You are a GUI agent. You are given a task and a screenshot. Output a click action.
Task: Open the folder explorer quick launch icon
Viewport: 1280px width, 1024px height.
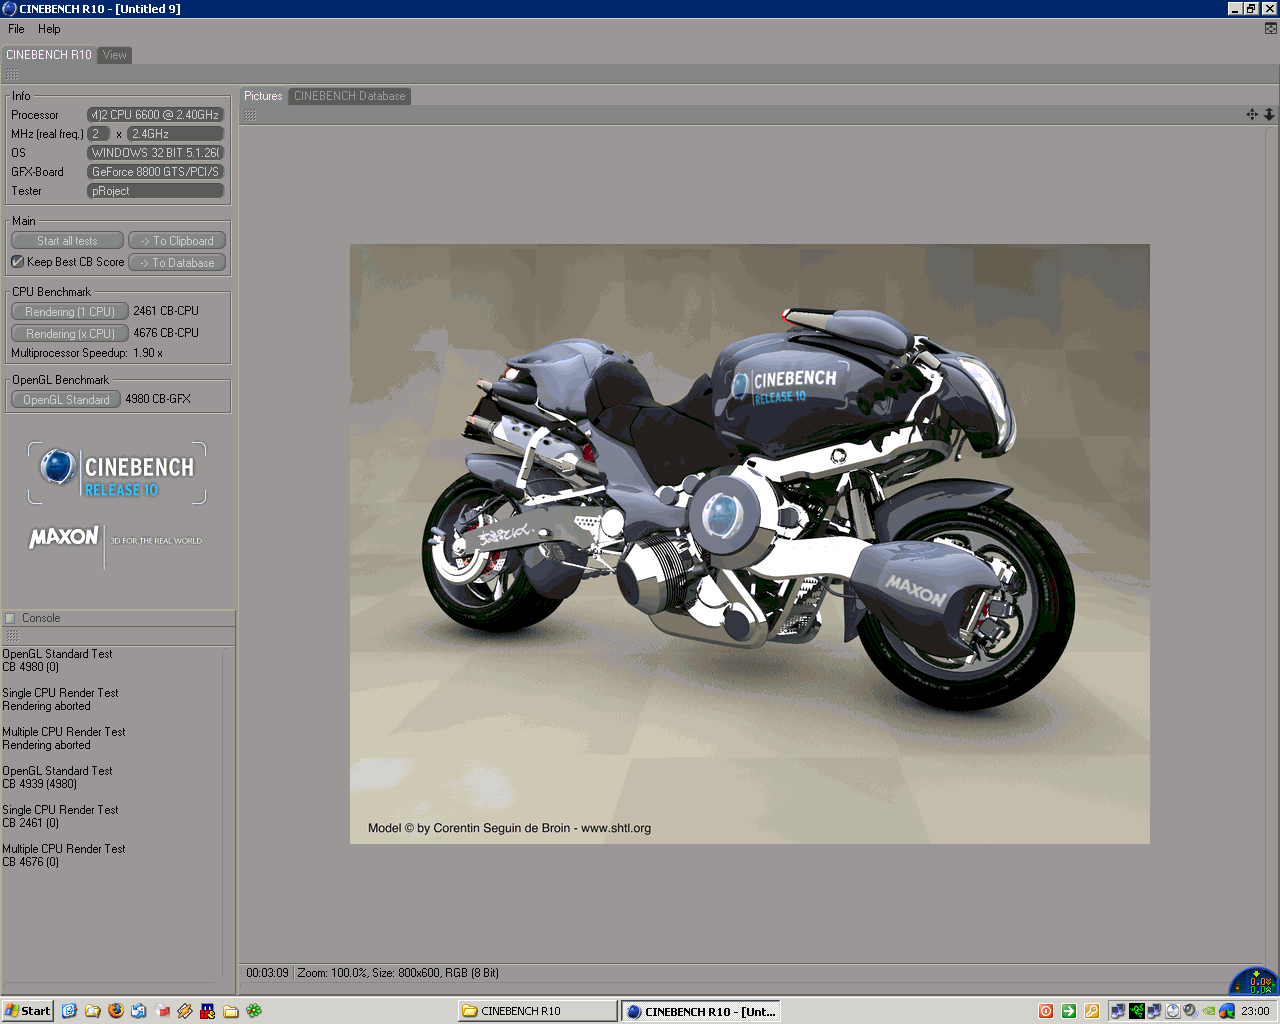point(92,1011)
